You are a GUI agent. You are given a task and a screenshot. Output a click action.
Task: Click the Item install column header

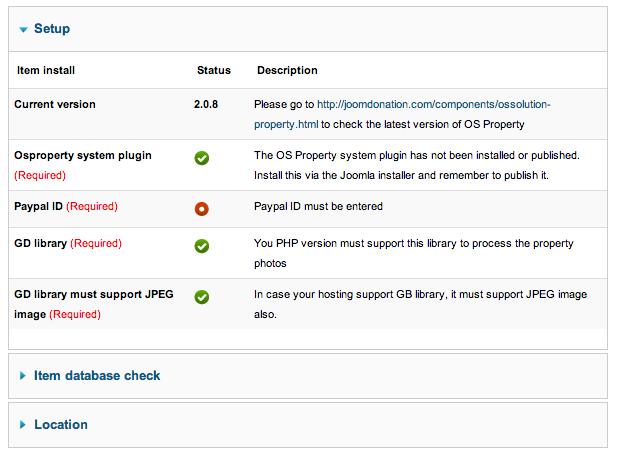tap(46, 71)
